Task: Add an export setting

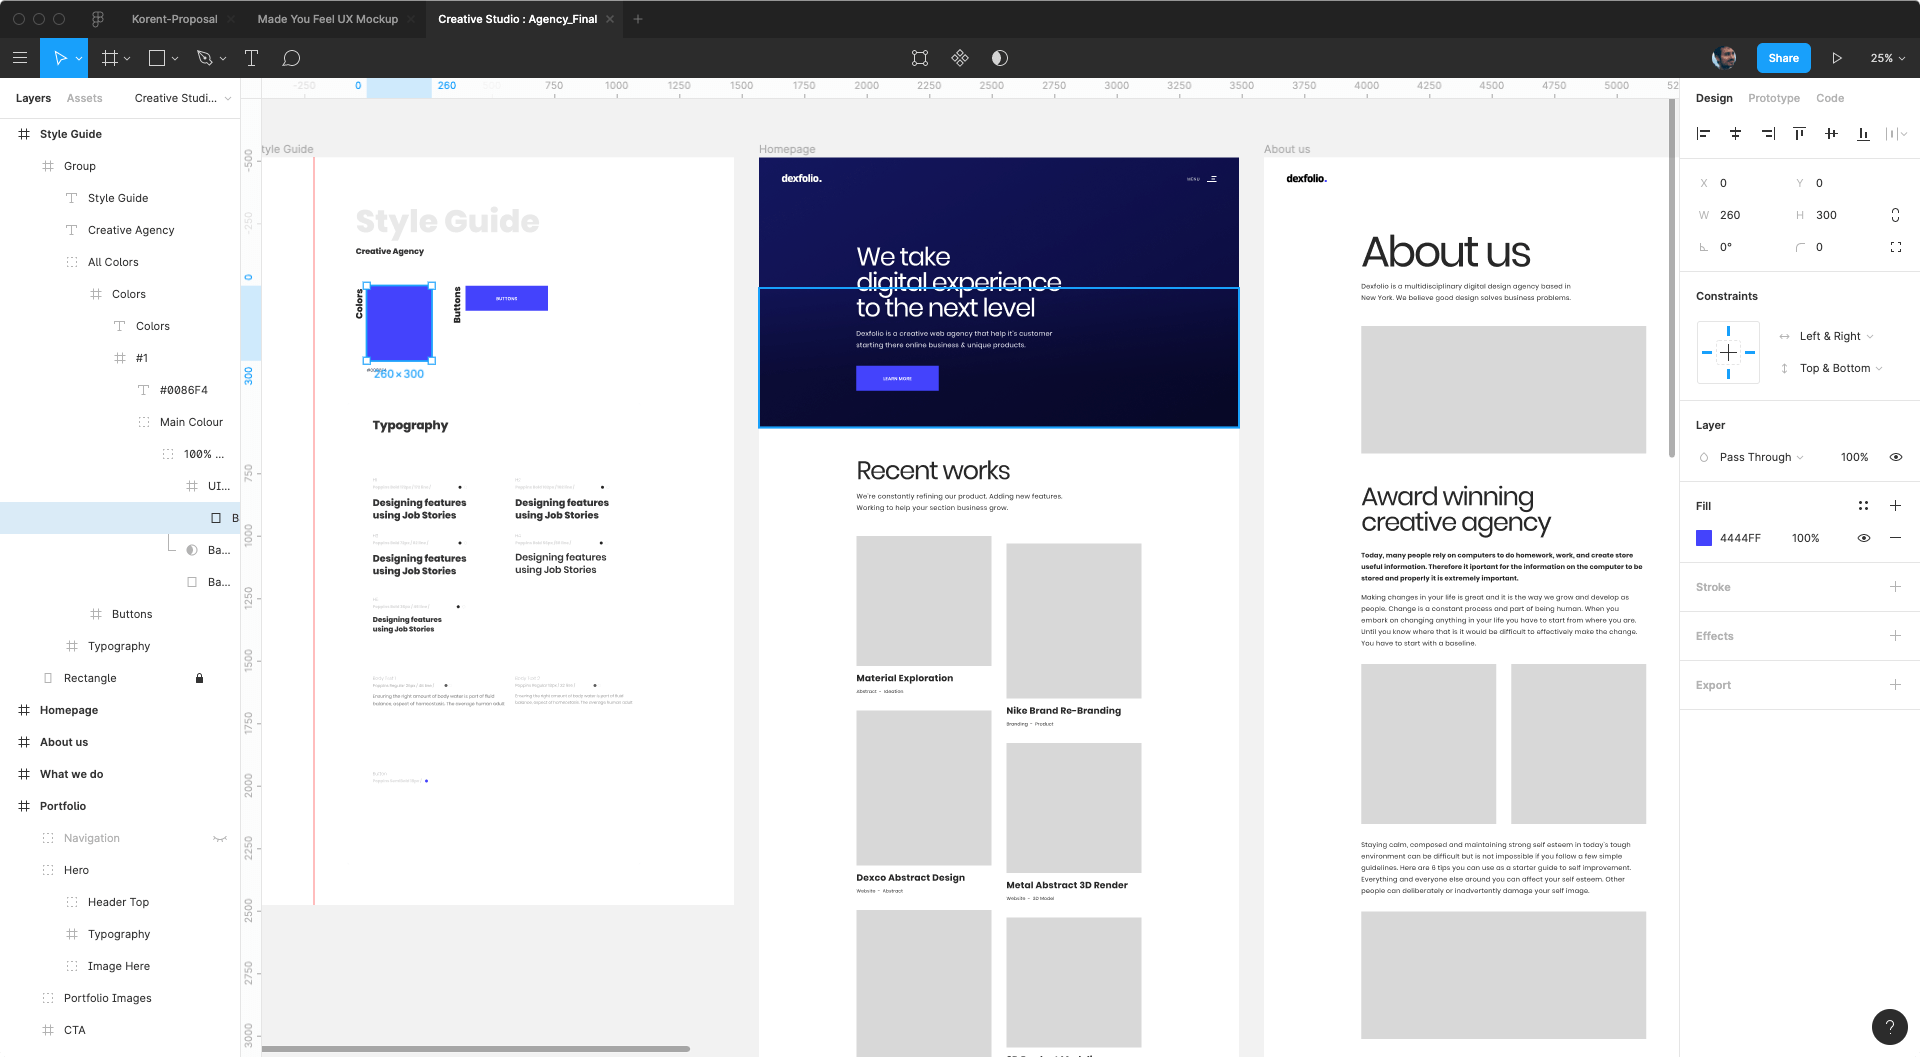Action: [x=1895, y=685]
